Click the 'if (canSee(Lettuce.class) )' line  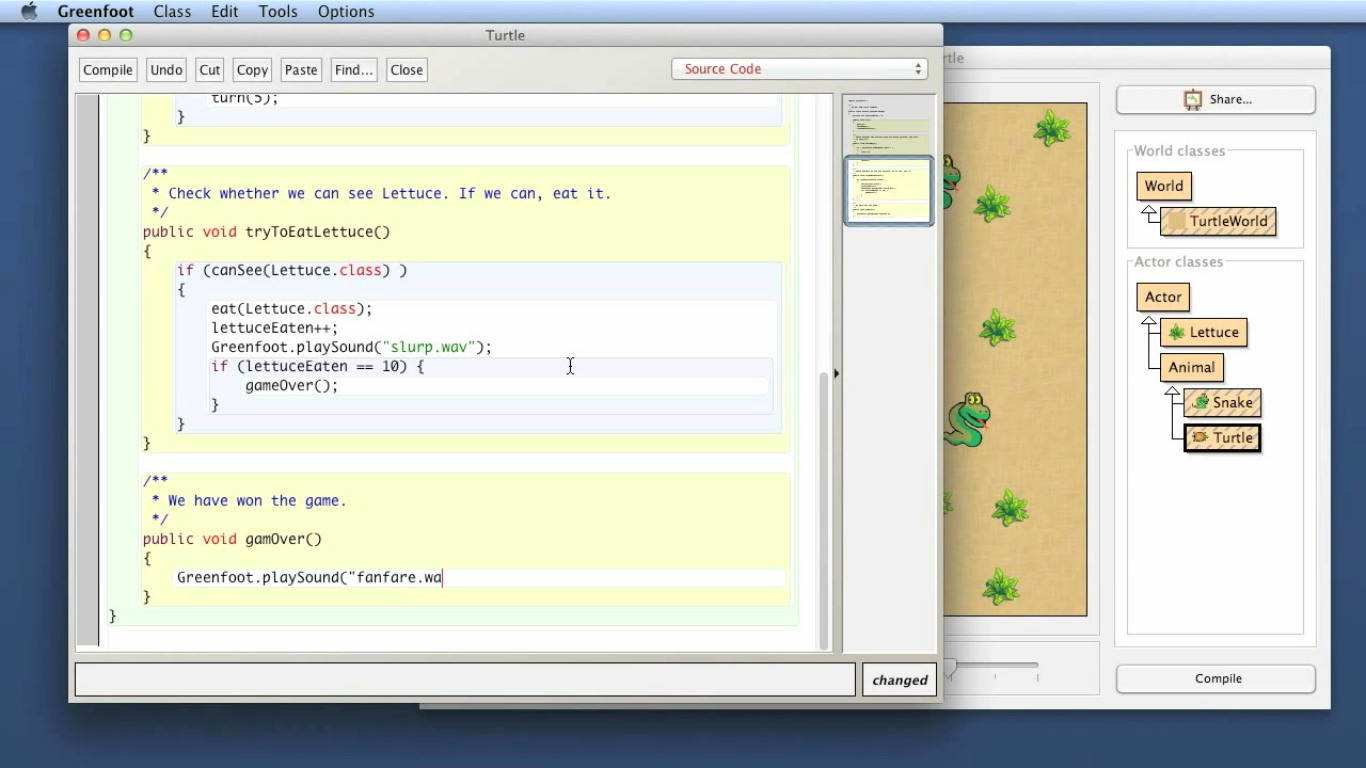(x=292, y=270)
